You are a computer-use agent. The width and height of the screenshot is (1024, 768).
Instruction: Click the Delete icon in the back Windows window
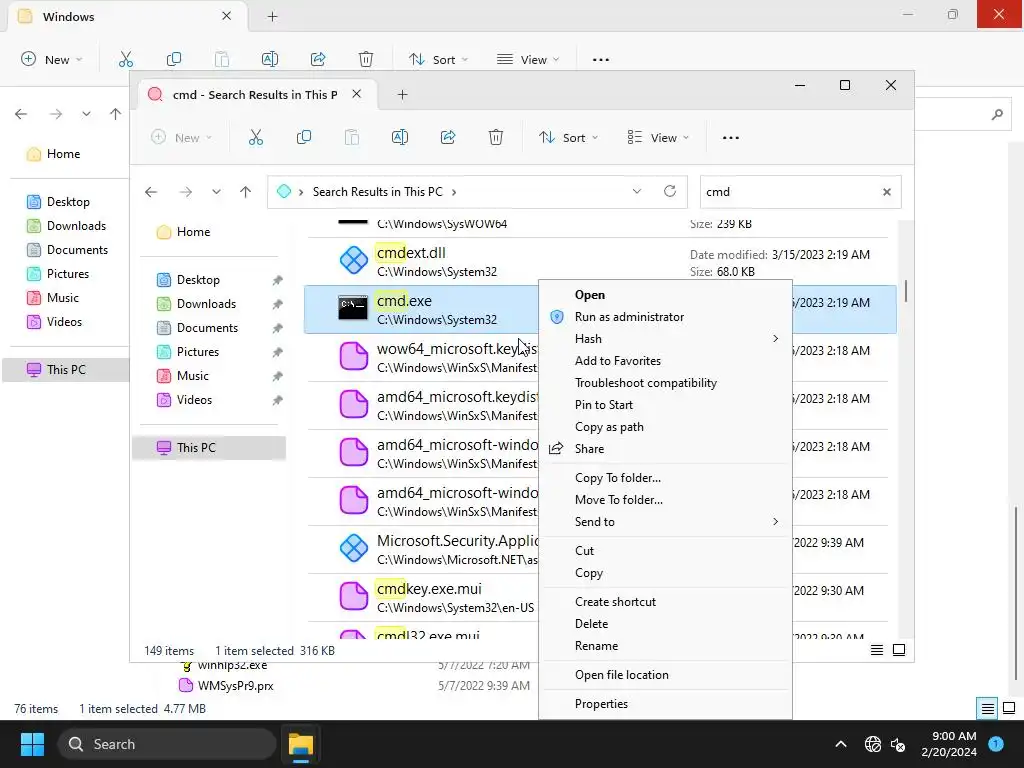[366, 59]
